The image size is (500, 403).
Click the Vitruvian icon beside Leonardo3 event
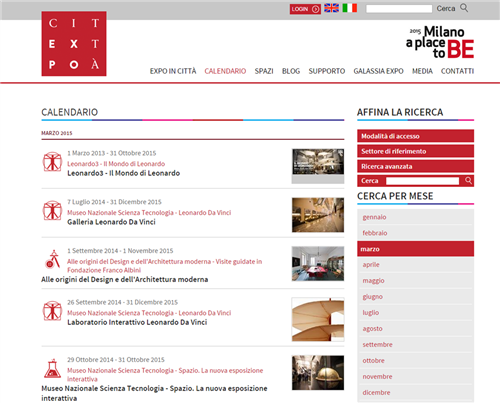pos(52,162)
